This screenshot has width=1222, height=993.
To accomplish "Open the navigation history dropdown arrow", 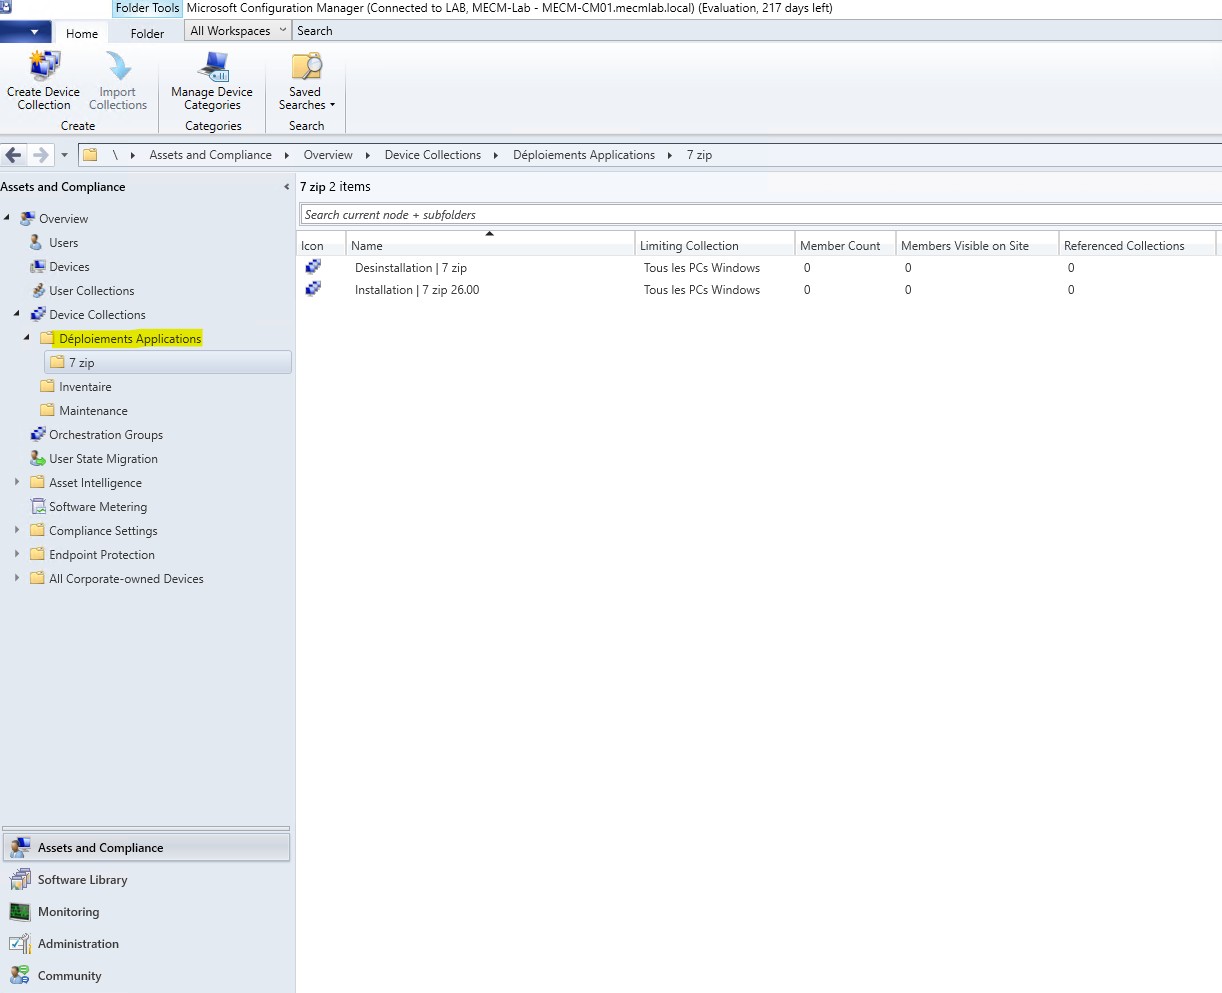I will [64, 155].
